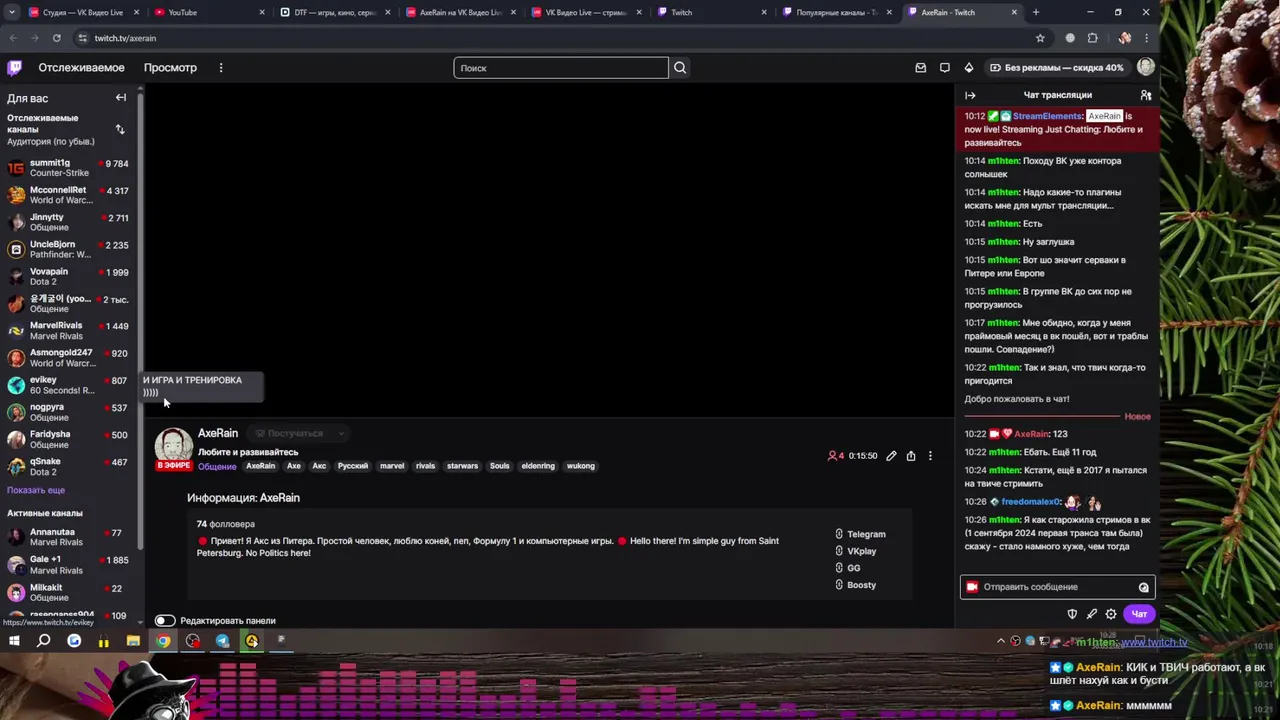
Task: Open the Boosty panel link
Action: (x=856, y=585)
